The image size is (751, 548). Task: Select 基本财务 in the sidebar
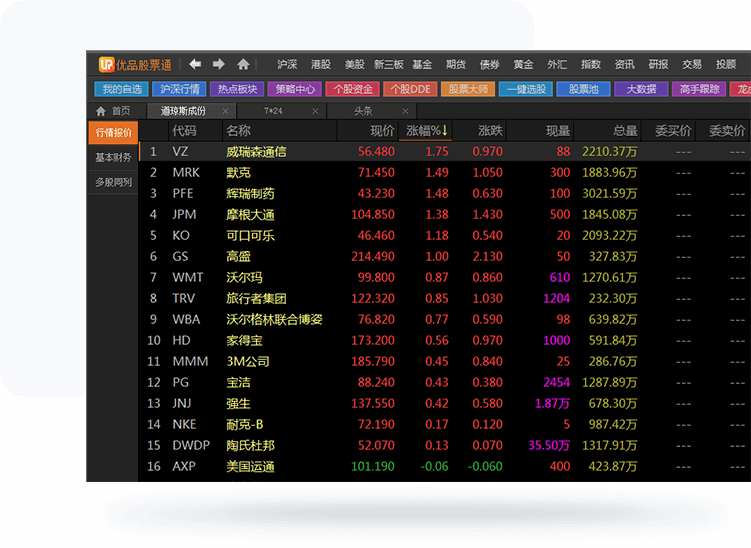114,158
